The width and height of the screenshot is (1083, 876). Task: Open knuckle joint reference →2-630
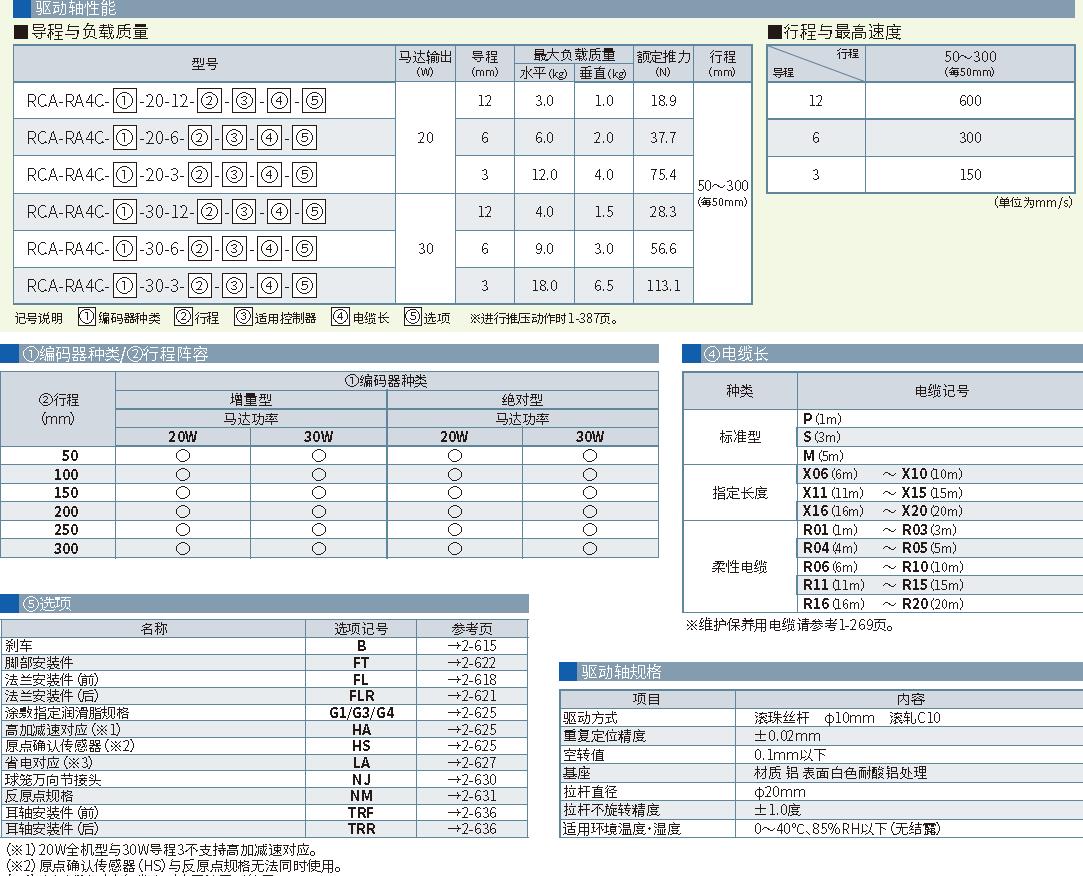pos(472,779)
